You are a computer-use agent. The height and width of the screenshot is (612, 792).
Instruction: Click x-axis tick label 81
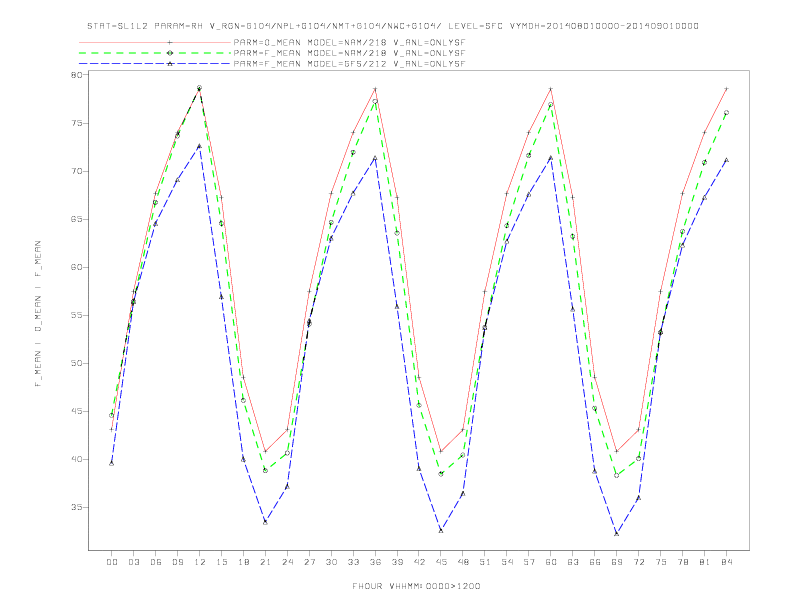(x=705, y=562)
